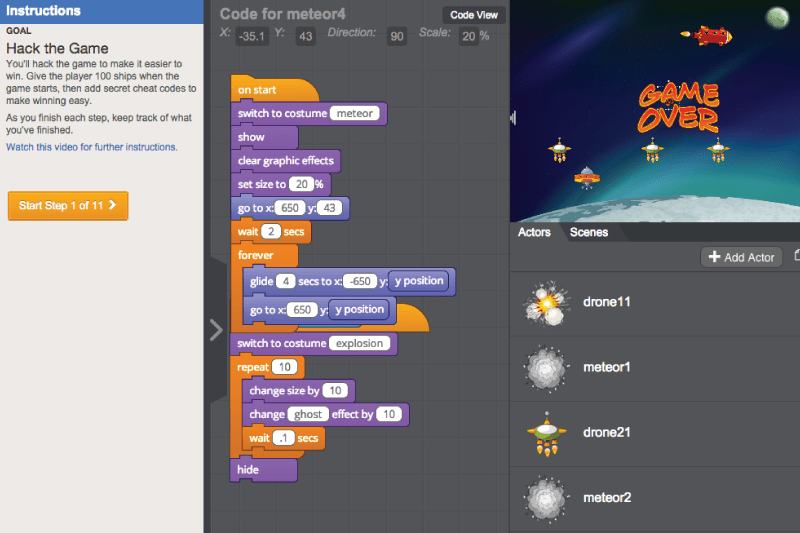Edit the glide 4 secs value
Image resolution: width=800 pixels, height=533 pixels.
[286, 282]
